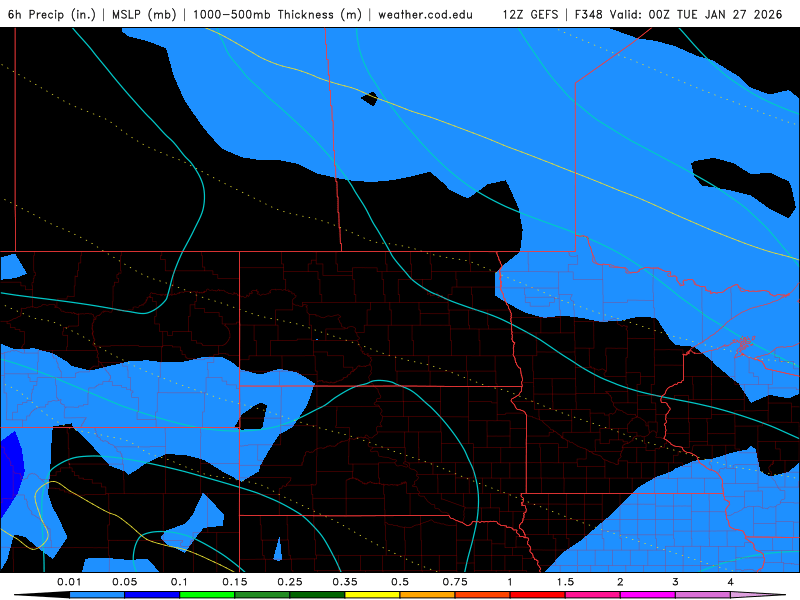The height and width of the screenshot is (600, 800).
Task: Click the 'weather.cod.edu' site text
Action: [426, 14]
